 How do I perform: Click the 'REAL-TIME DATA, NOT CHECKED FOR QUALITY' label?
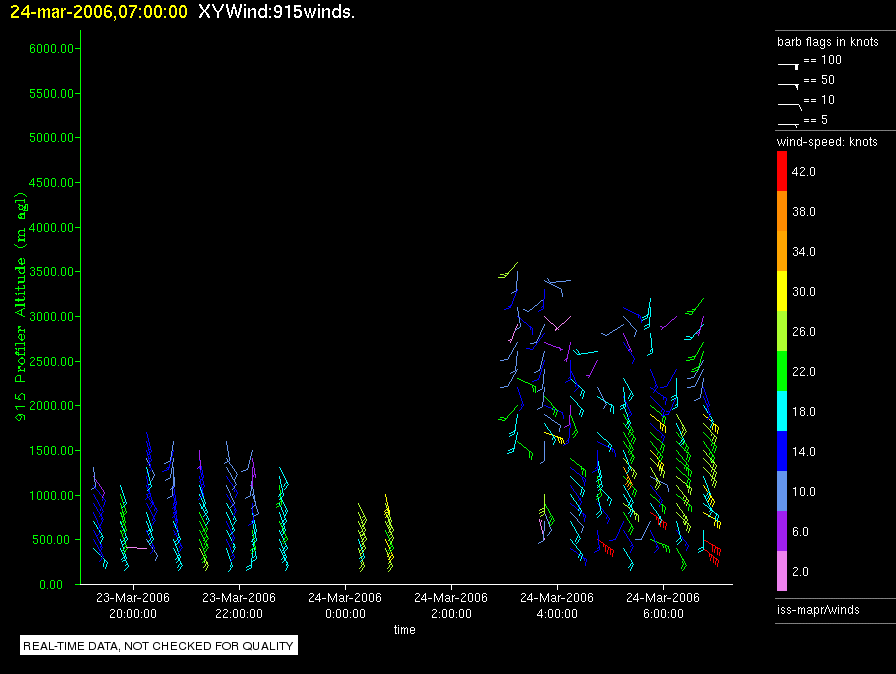tap(159, 646)
